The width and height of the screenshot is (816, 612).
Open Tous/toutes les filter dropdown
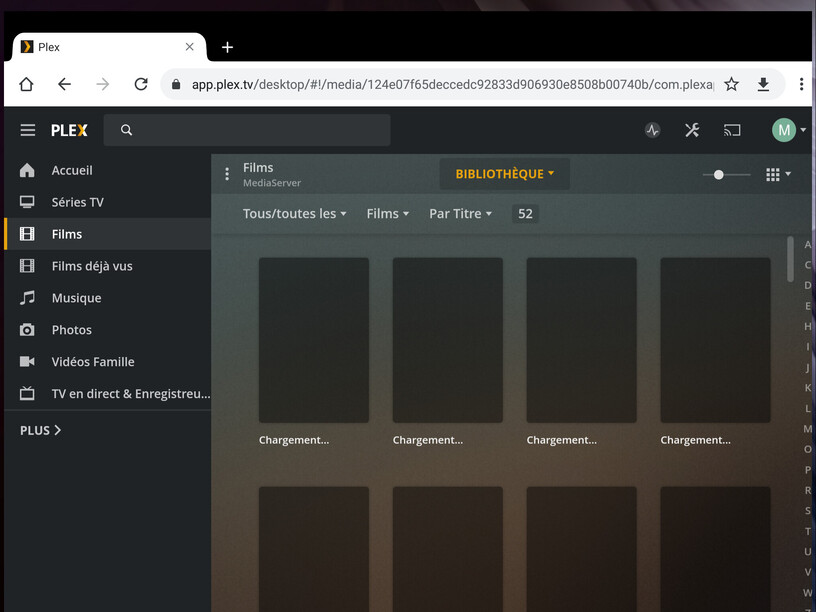pyautogui.click(x=295, y=213)
